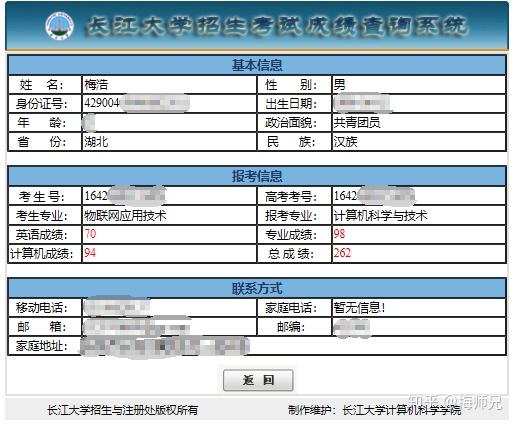Click the computer score 94

90,253
